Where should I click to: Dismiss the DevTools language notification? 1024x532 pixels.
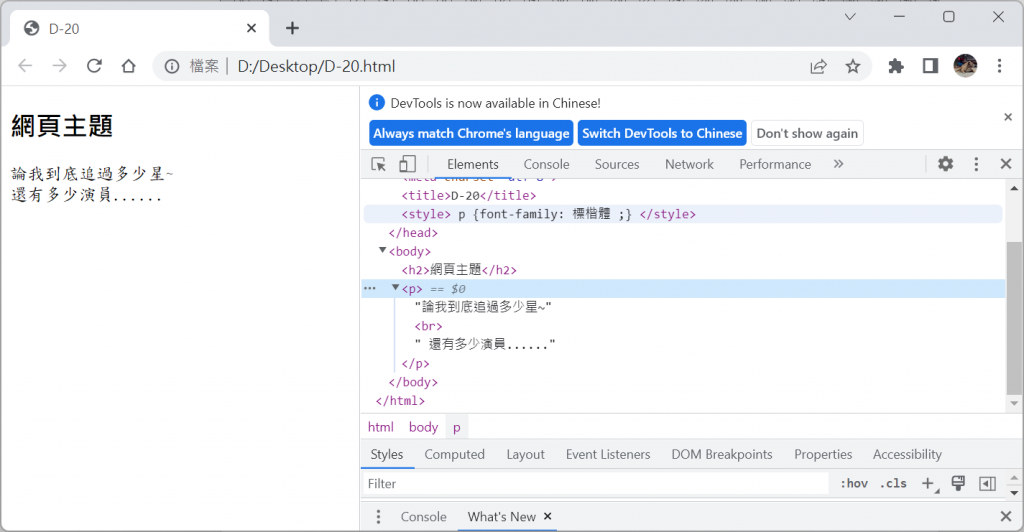(x=1008, y=117)
